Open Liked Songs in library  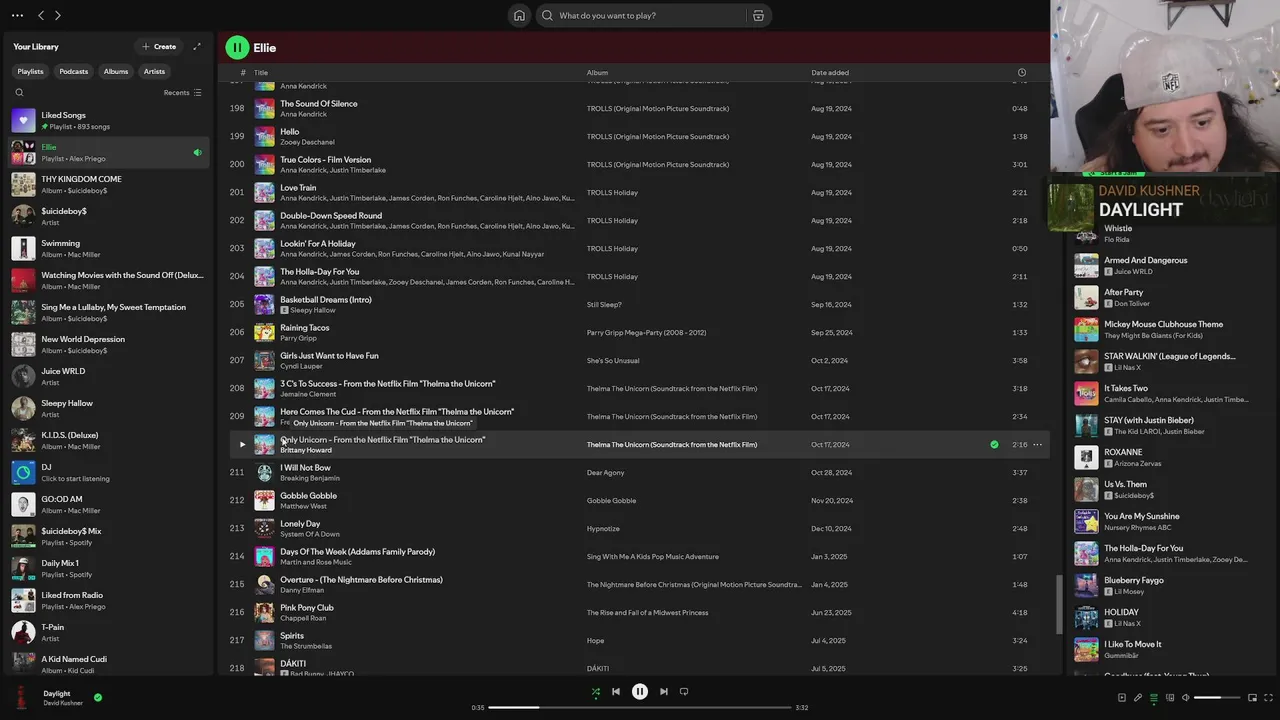pyautogui.click(x=108, y=120)
